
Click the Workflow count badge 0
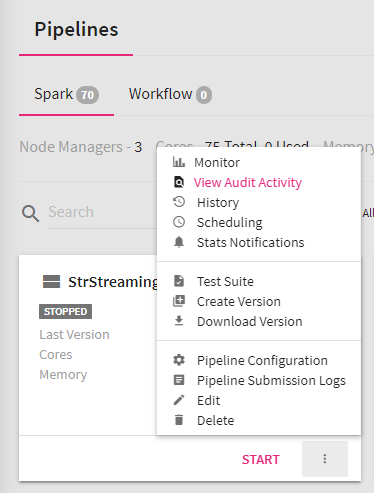tap(204, 95)
